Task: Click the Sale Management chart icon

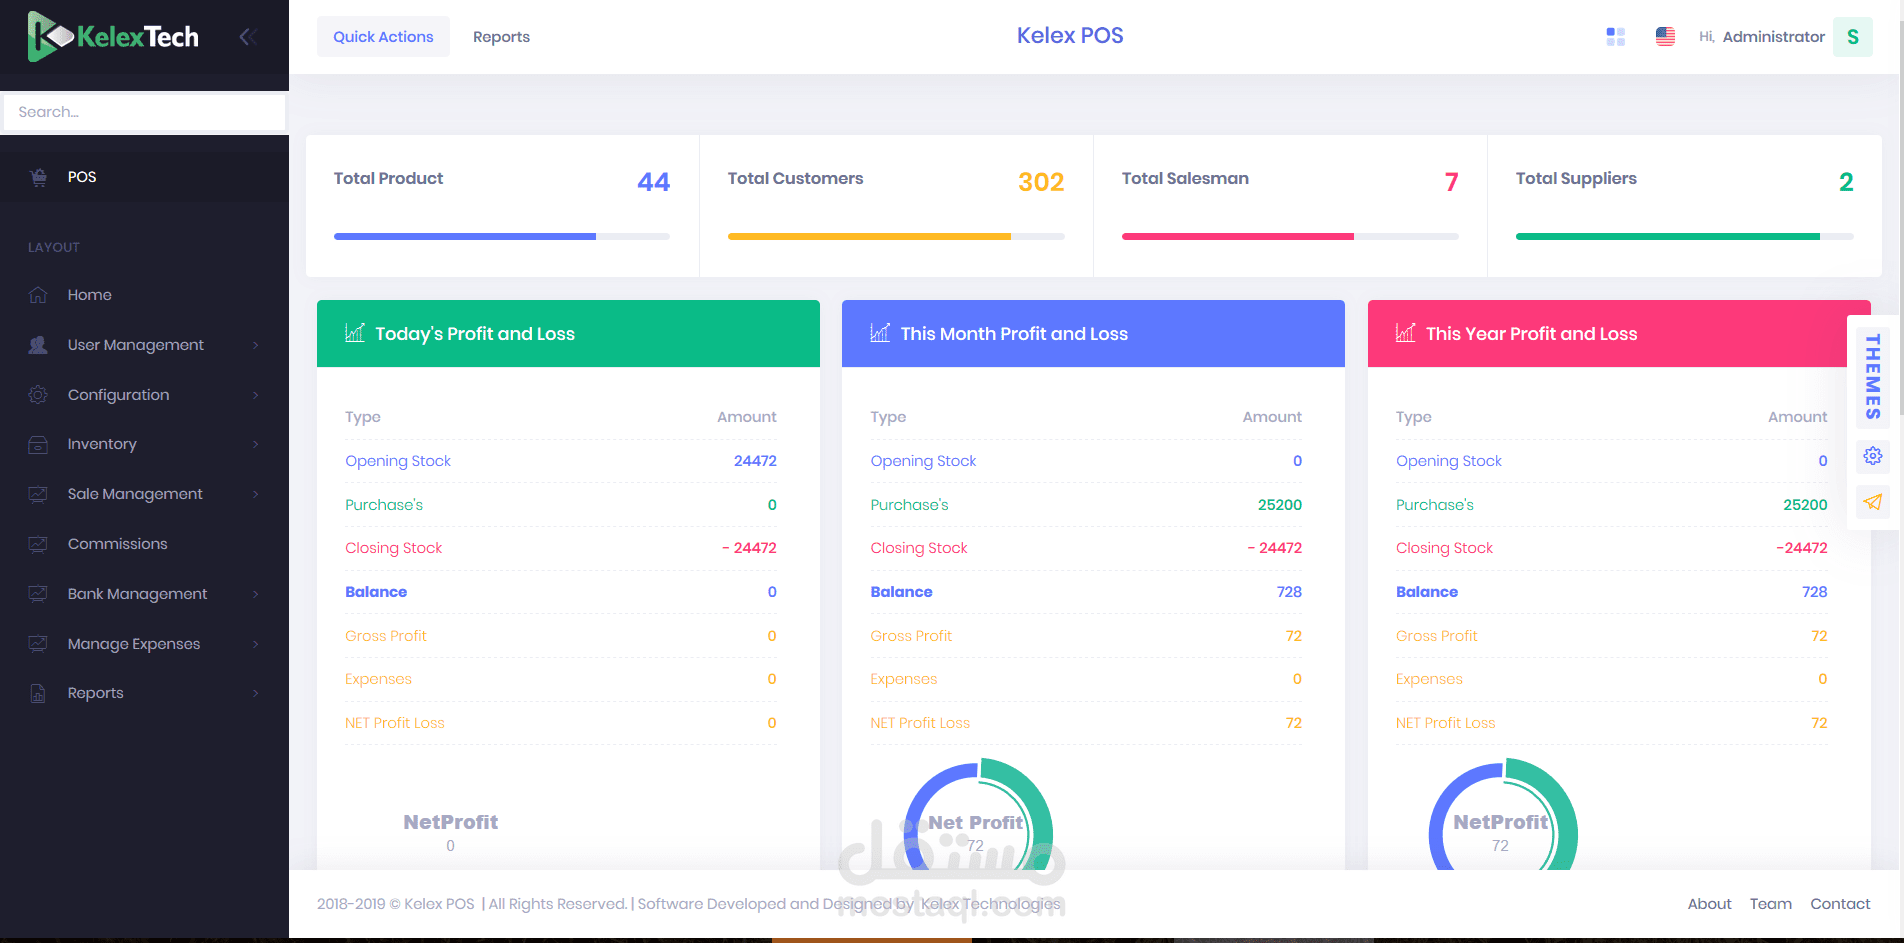Action: (38, 494)
